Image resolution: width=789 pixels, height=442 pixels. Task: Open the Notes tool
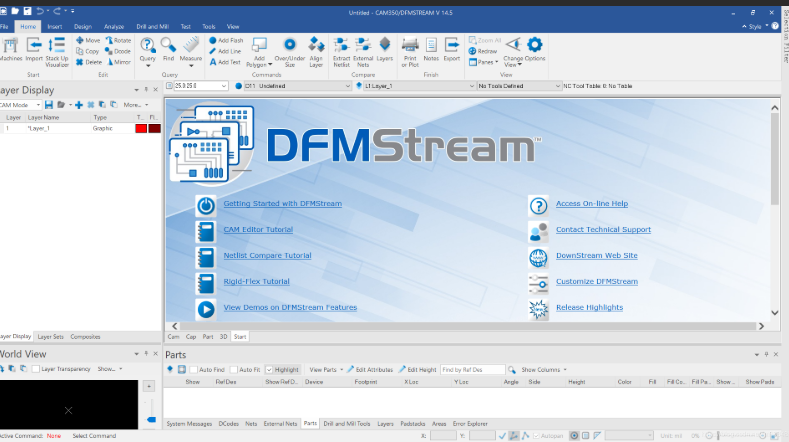point(431,49)
